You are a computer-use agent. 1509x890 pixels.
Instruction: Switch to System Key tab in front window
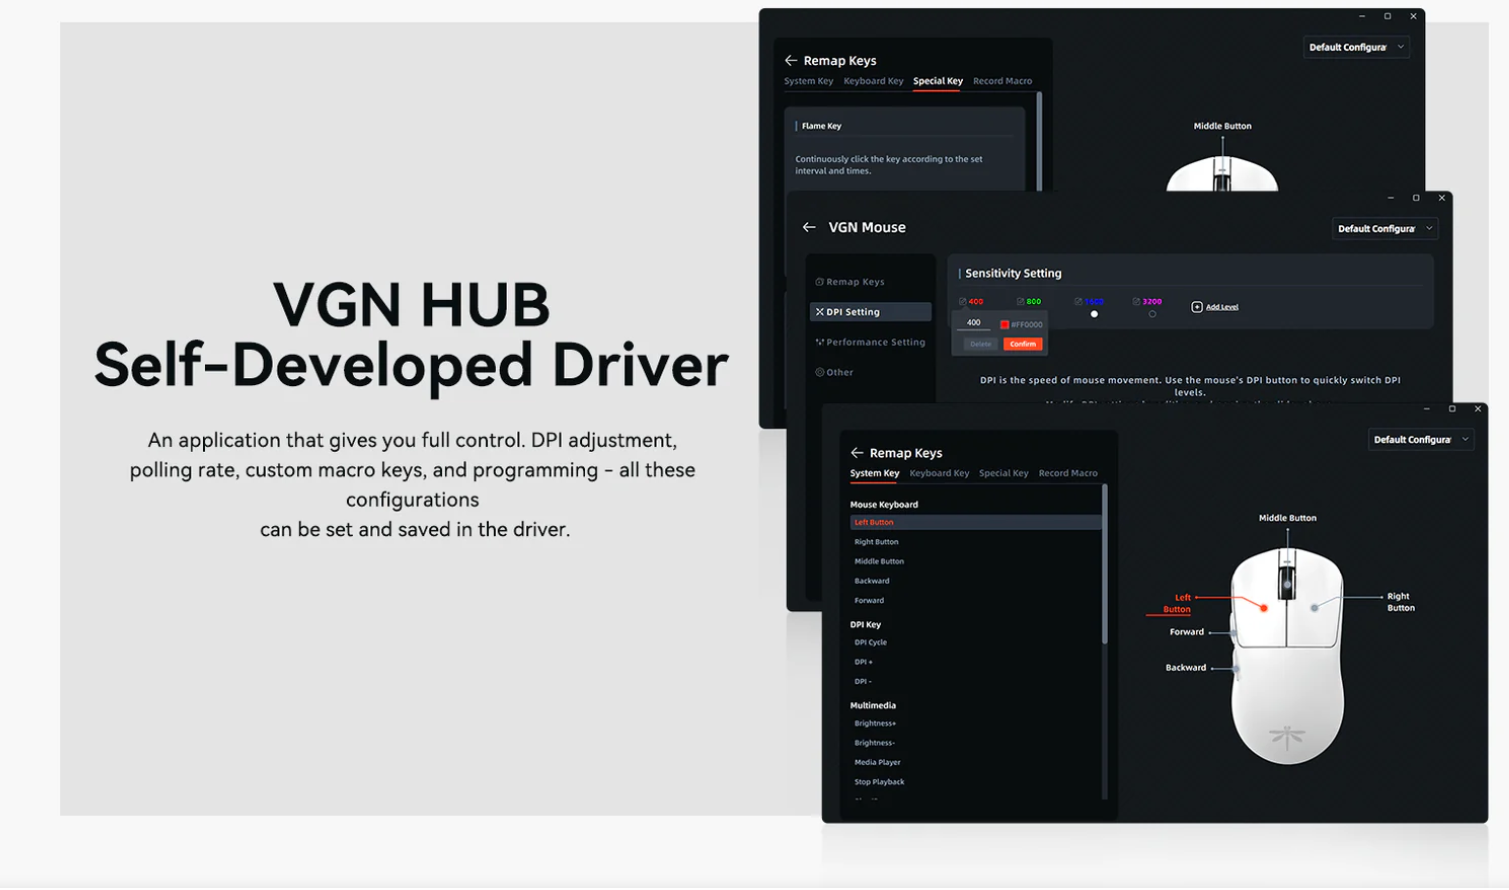tap(875, 473)
